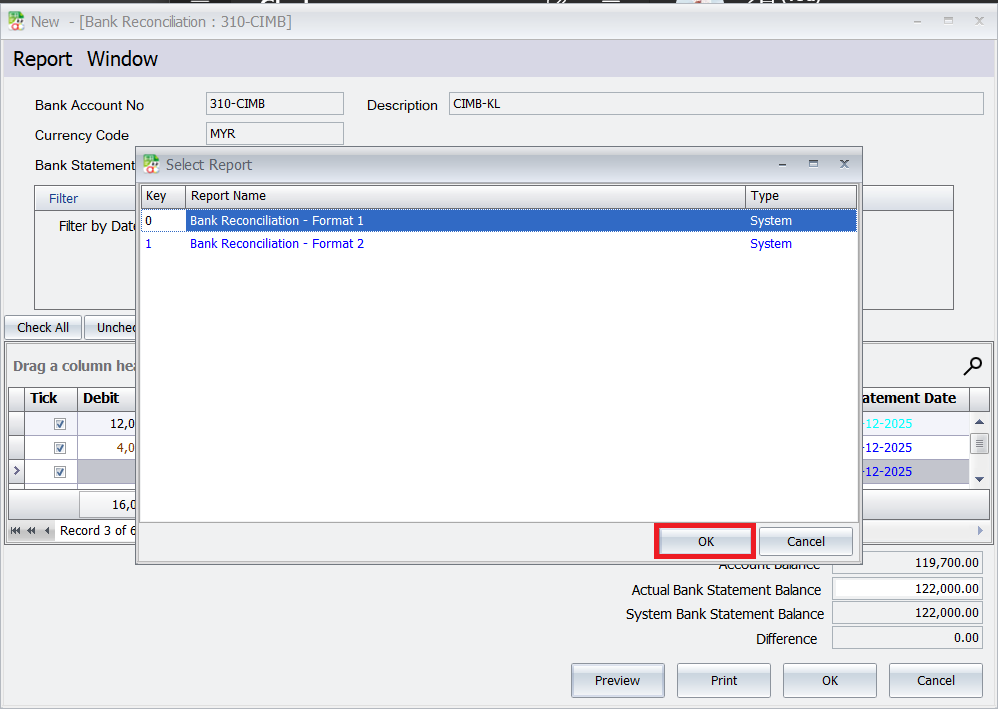Click the Type column header
Image resolution: width=998 pixels, height=709 pixels.
click(x=800, y=196)
